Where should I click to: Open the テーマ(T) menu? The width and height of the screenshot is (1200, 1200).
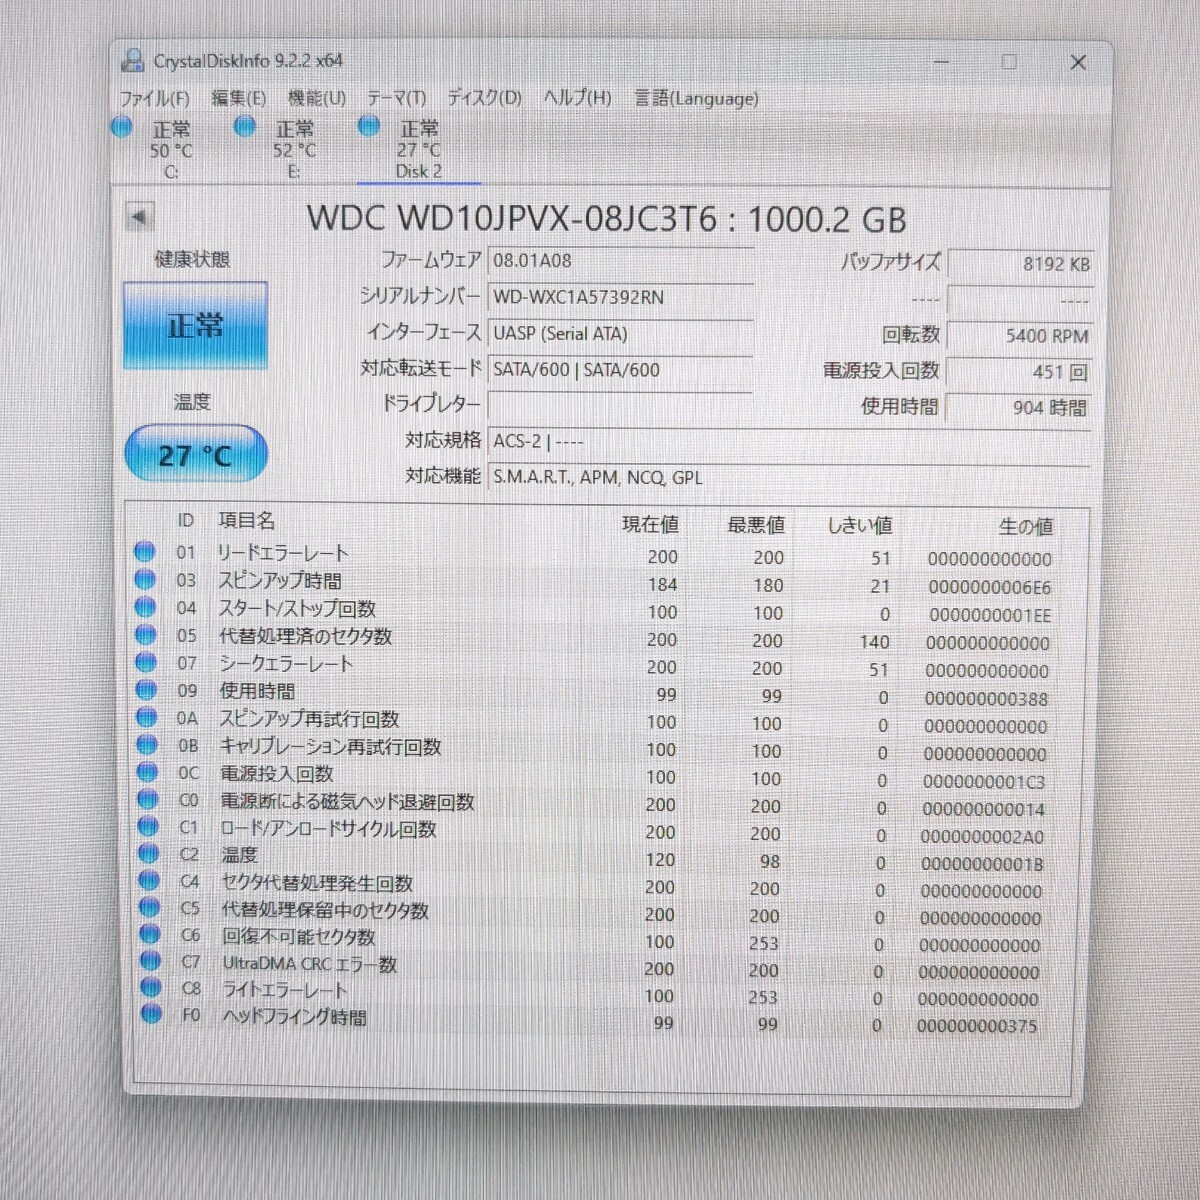396,98
